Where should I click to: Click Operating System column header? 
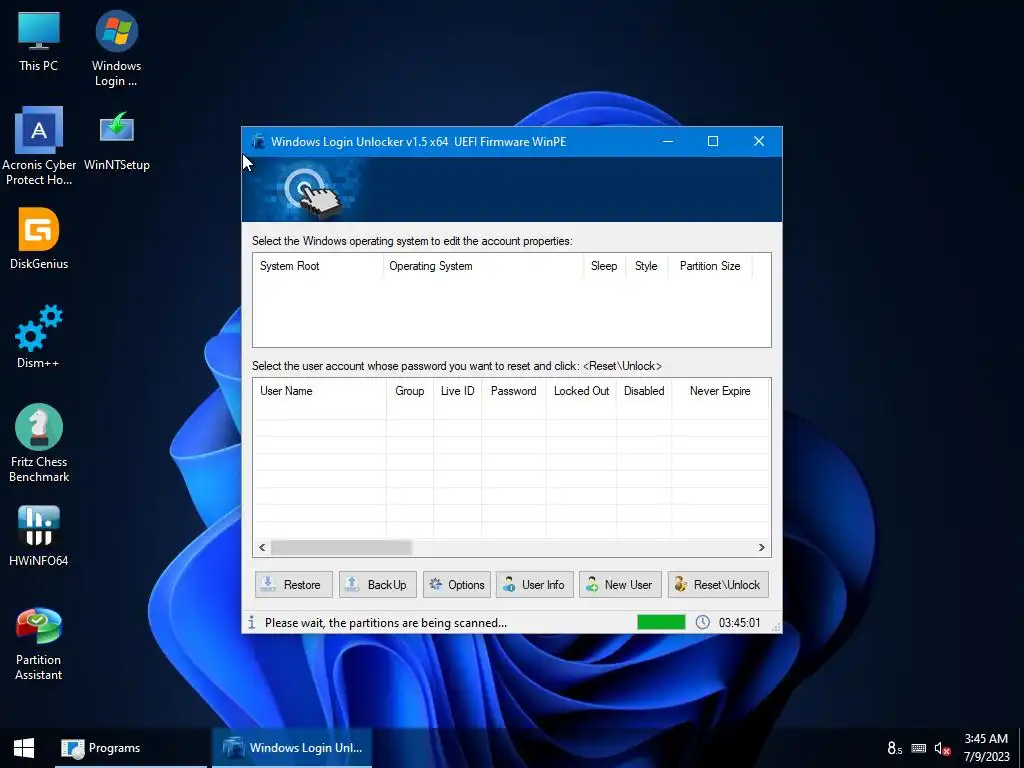click(x=483, y=266)
